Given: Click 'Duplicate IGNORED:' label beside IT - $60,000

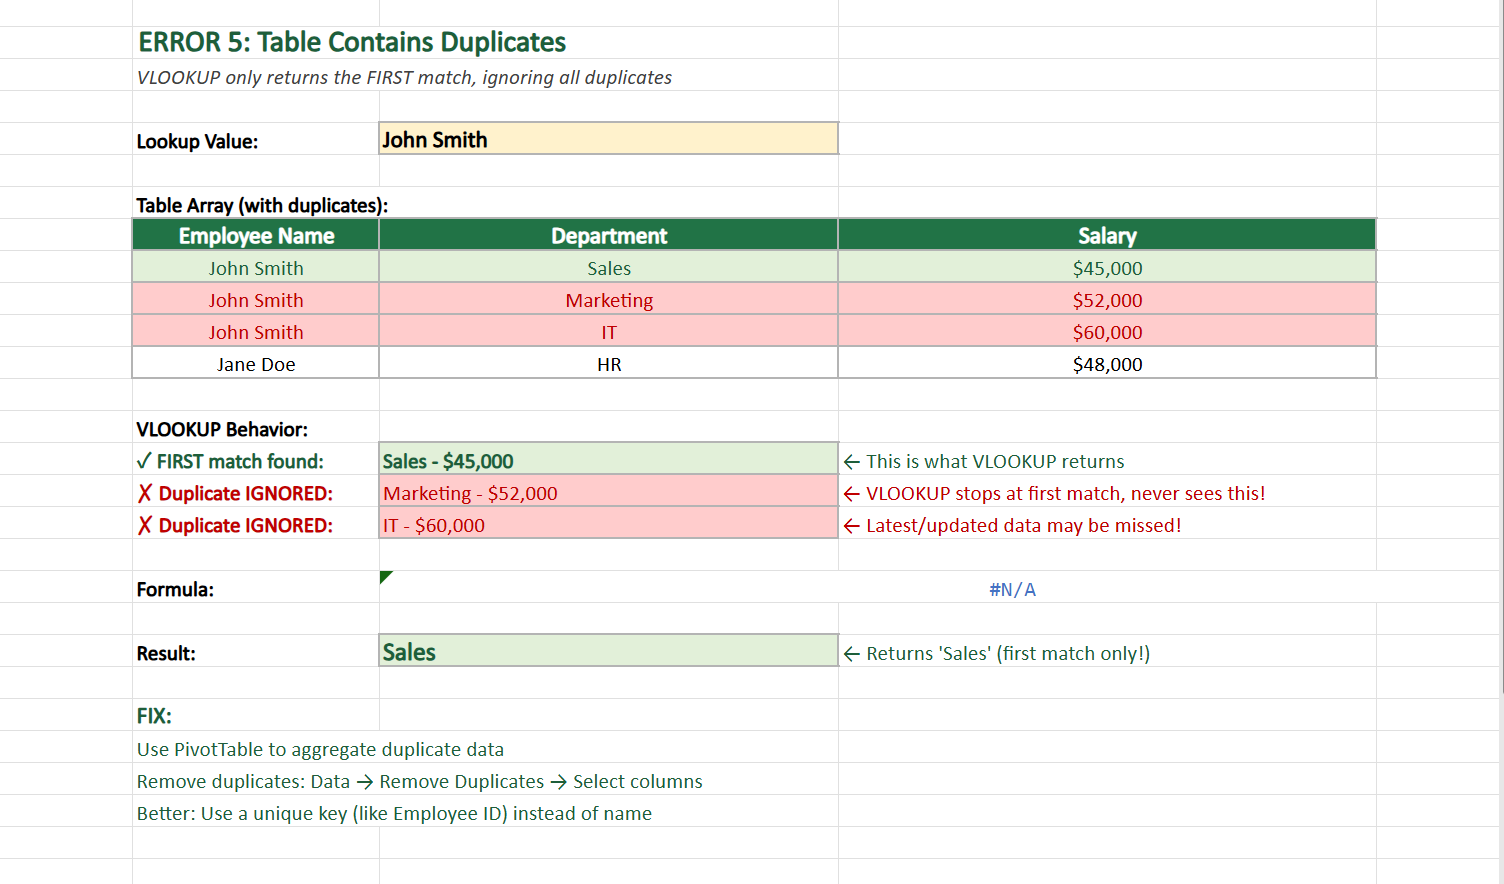Looking at the screenshot, I should tap(235, 525).
